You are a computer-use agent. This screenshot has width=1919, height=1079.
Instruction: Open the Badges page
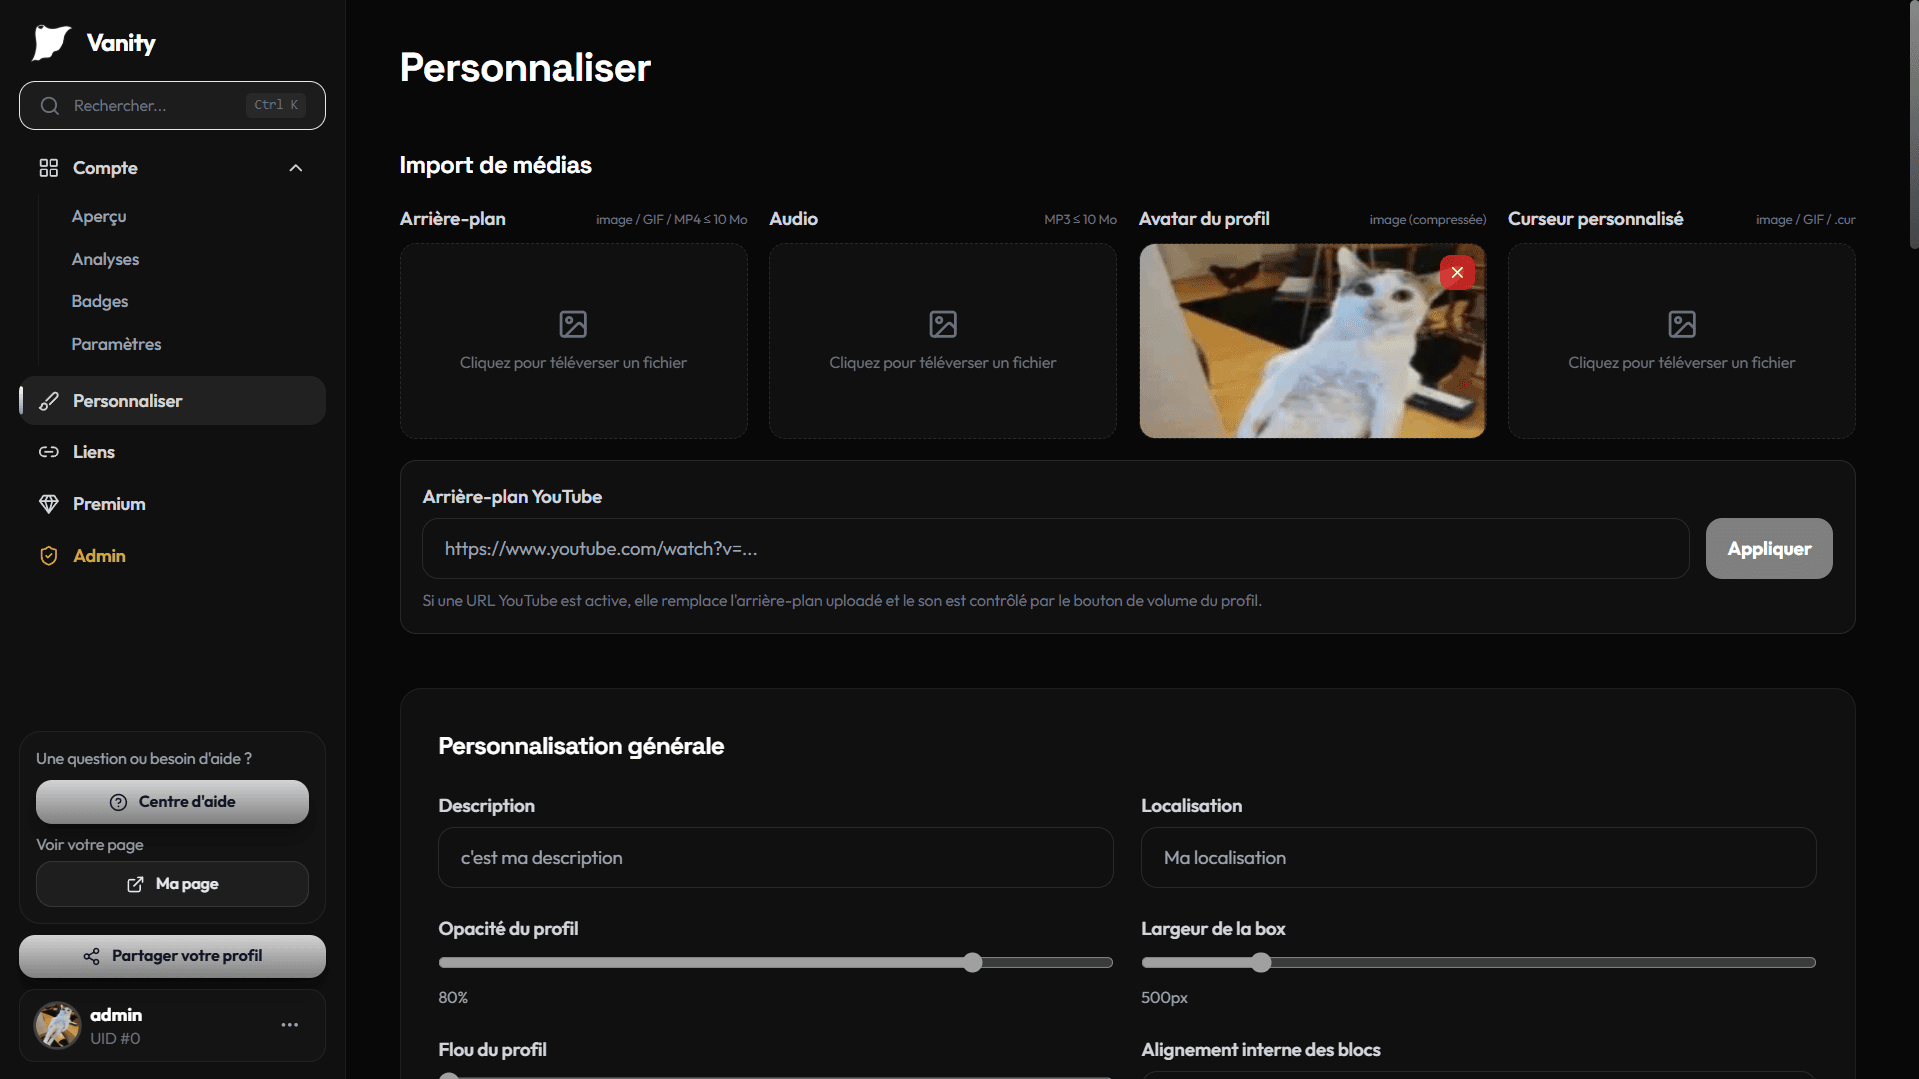(x=100, y=301)
